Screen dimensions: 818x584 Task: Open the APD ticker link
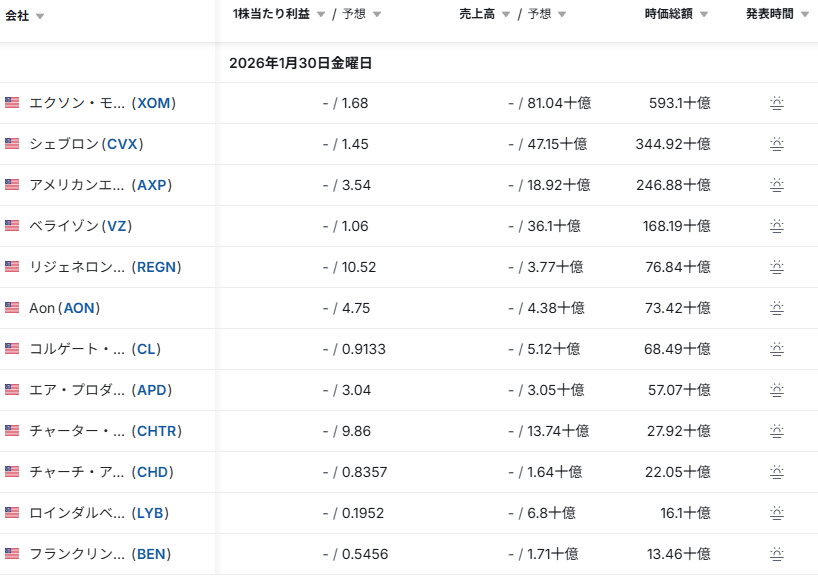coord(153,390)
